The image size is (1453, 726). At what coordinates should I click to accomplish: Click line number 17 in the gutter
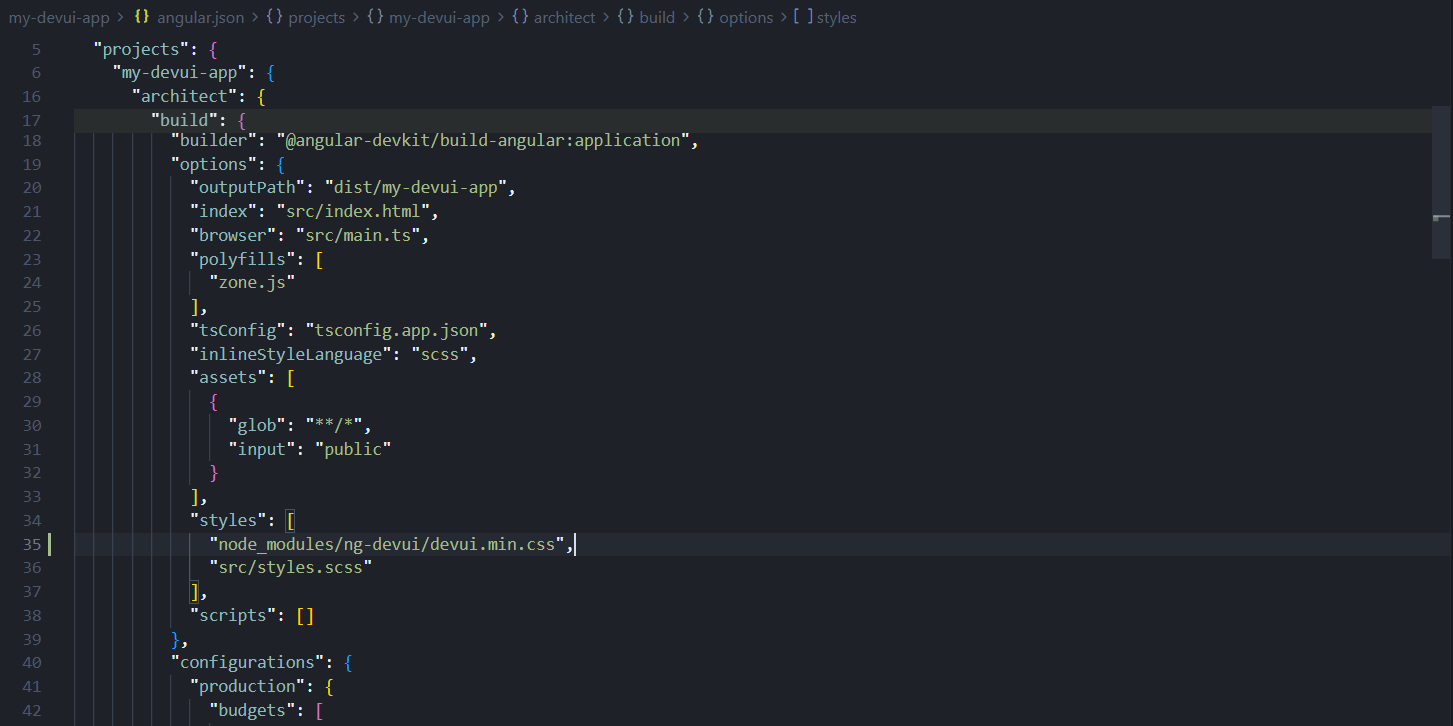click(31, 121)
